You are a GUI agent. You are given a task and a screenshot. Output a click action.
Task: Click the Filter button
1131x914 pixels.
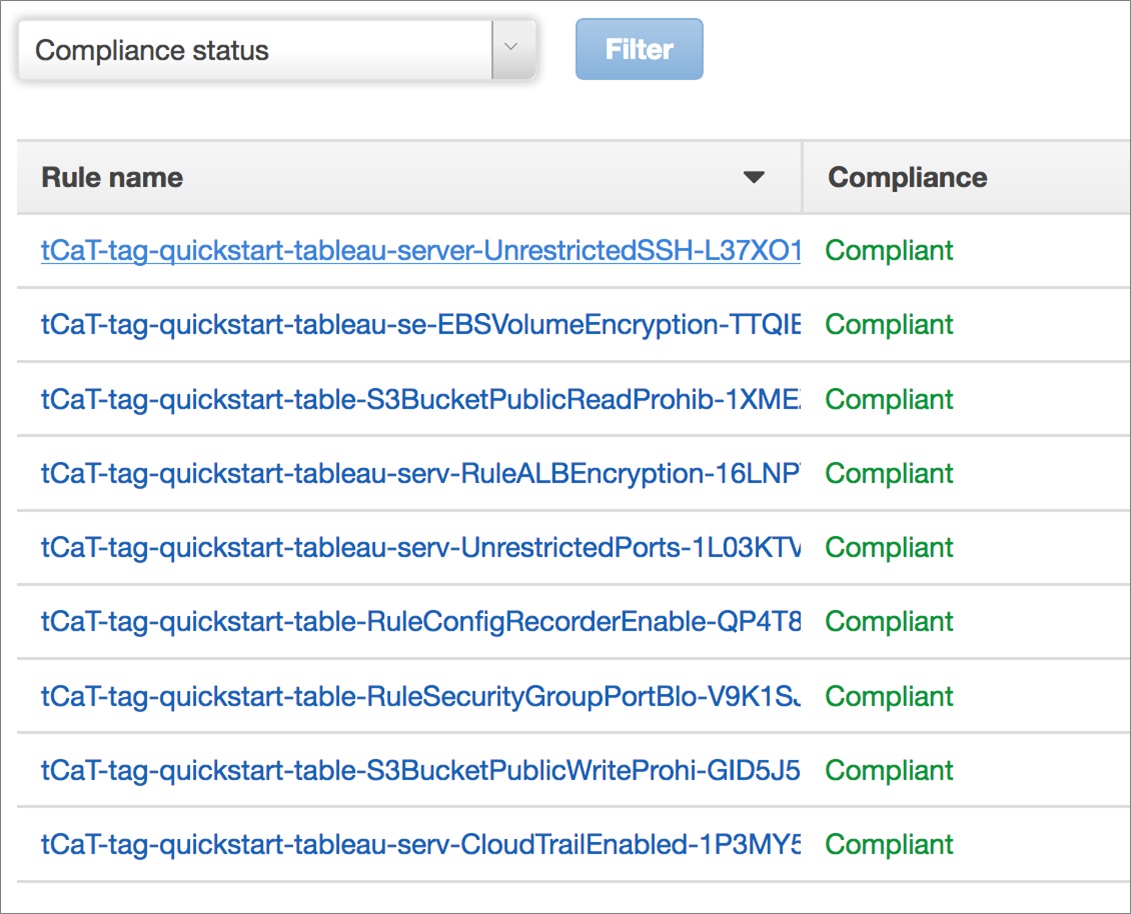tap(639, 49)
